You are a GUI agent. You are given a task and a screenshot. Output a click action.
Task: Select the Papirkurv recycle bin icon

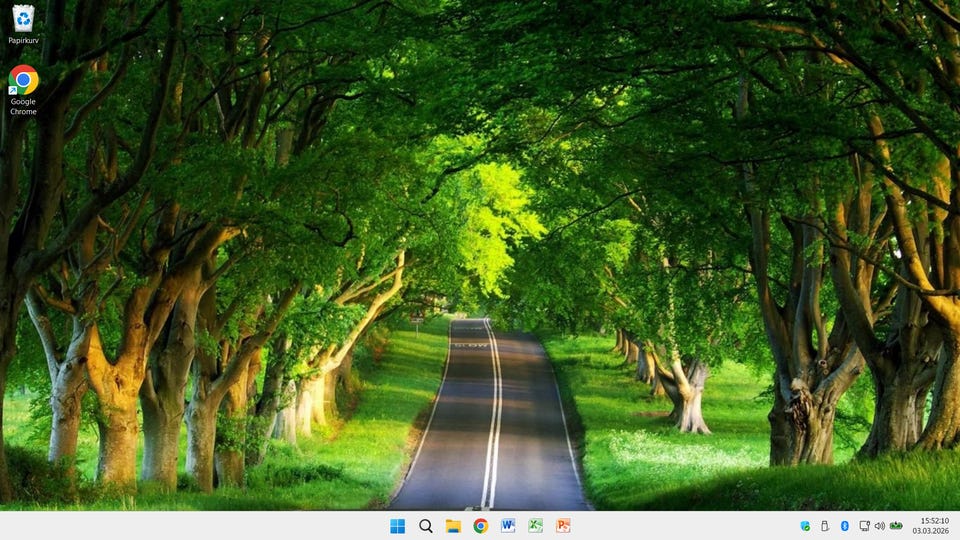pos(23,24)
